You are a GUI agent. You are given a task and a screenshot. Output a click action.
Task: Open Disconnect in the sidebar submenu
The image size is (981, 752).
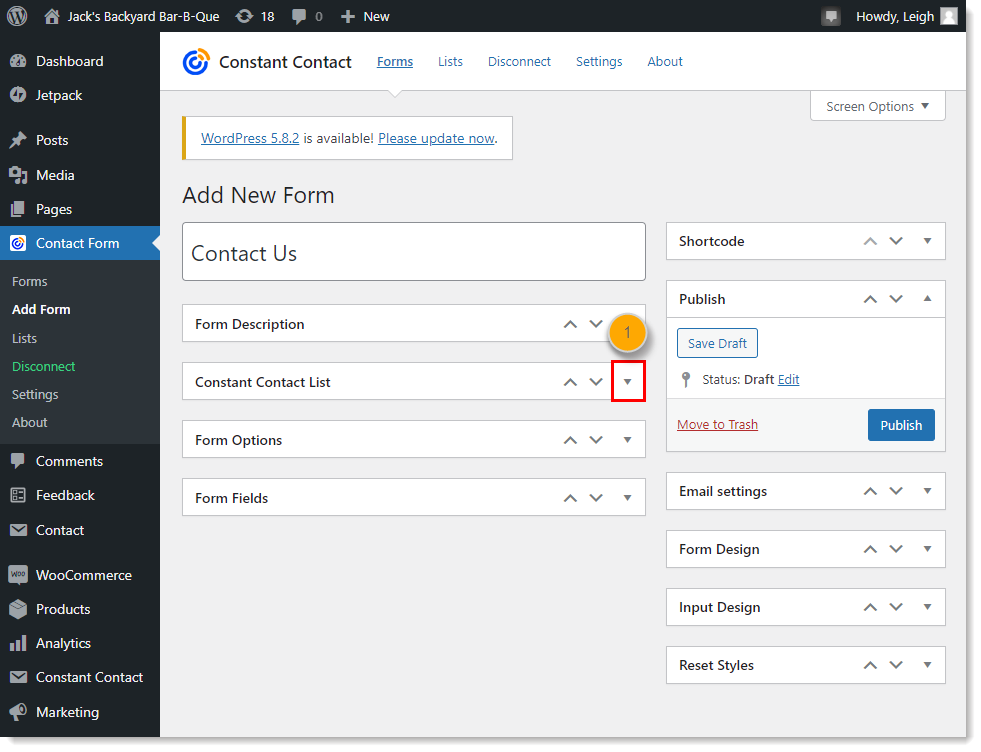click(43, 367)
